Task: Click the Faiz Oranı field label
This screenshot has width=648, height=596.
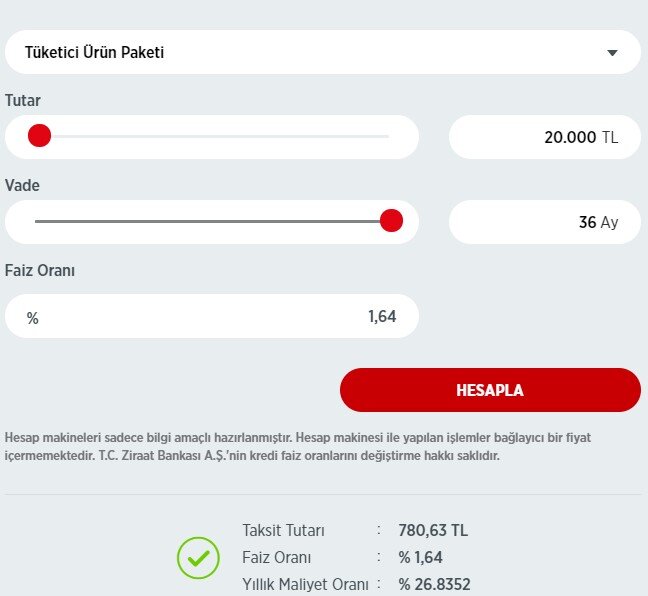Action: (x=40, y=271)
